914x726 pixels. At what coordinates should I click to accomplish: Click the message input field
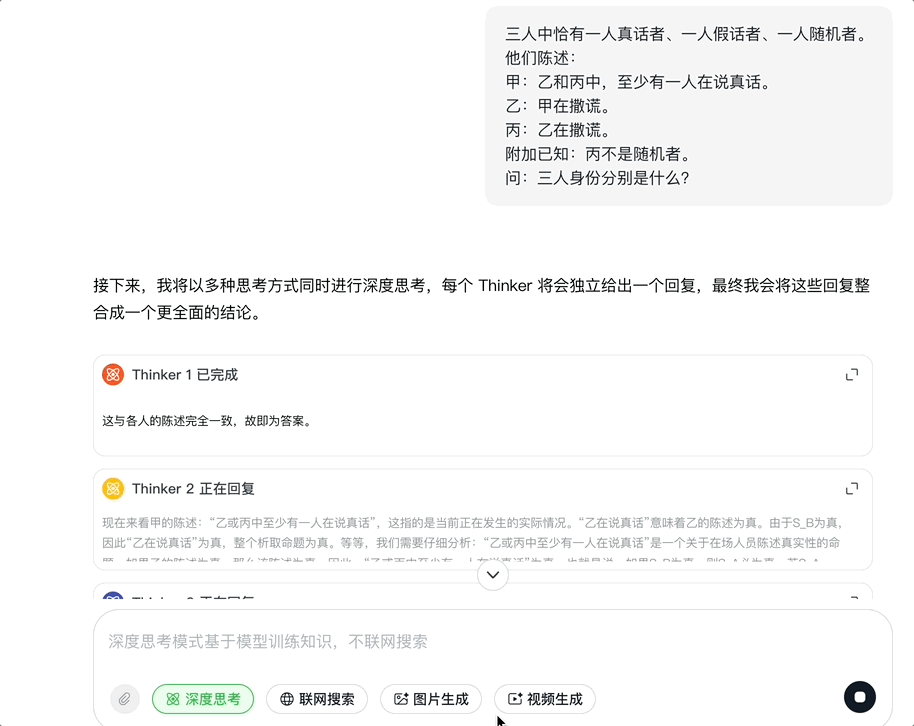point(400,641)
